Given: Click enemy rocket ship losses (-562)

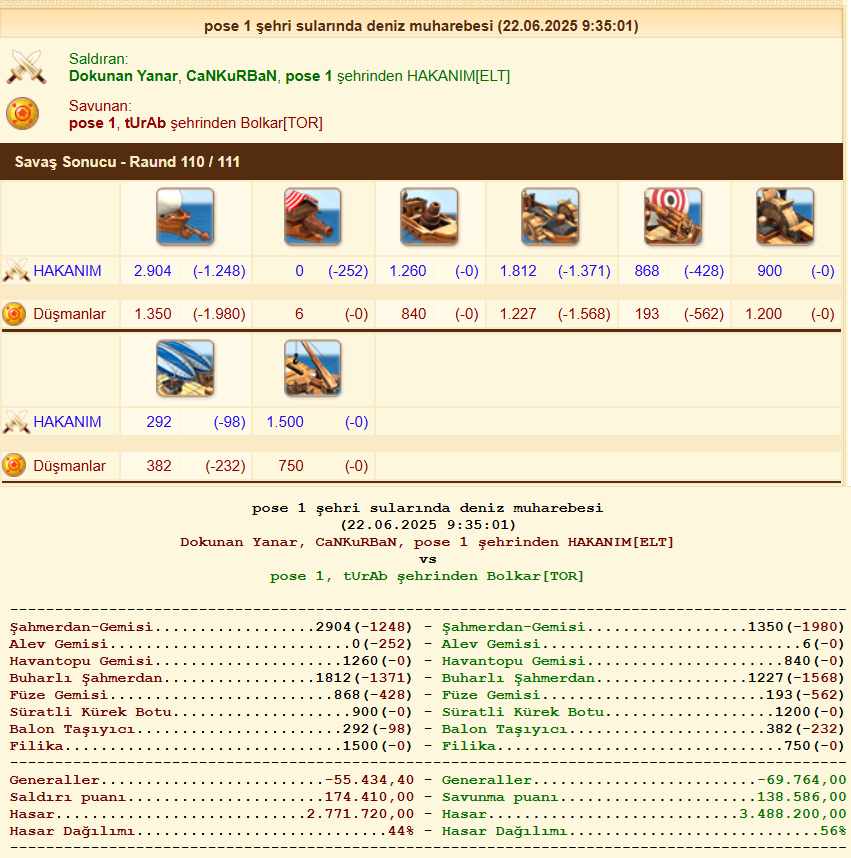Looking at the screenshot, I should pos(704,314).
